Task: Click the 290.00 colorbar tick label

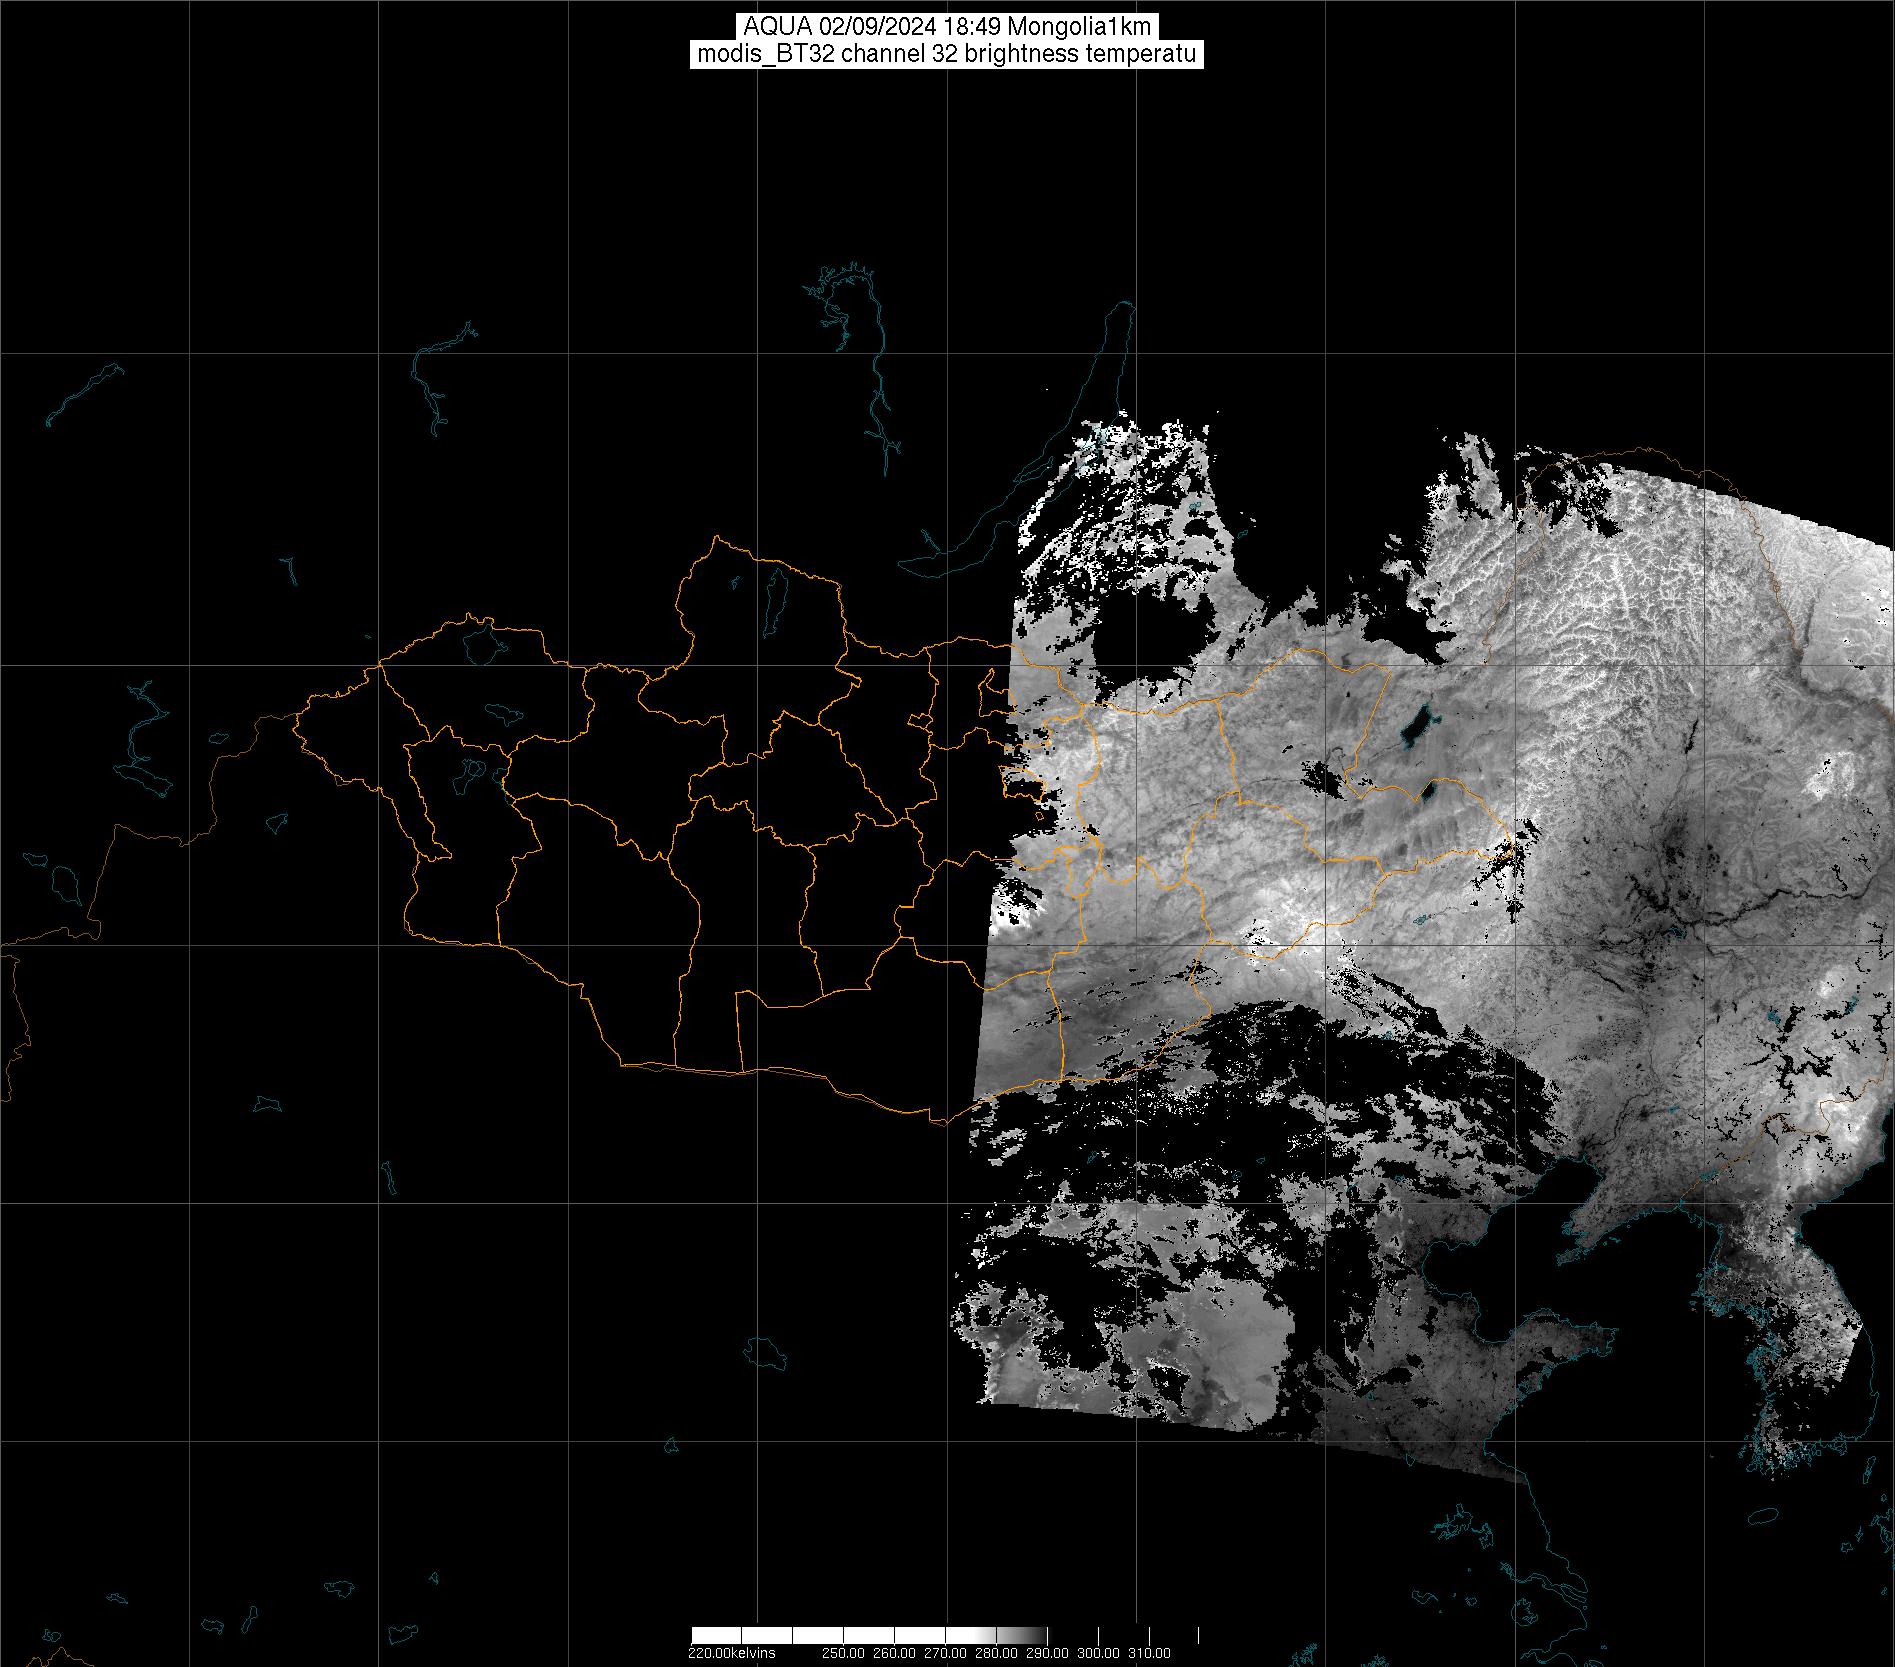Action: (x=1047, y=1652)
